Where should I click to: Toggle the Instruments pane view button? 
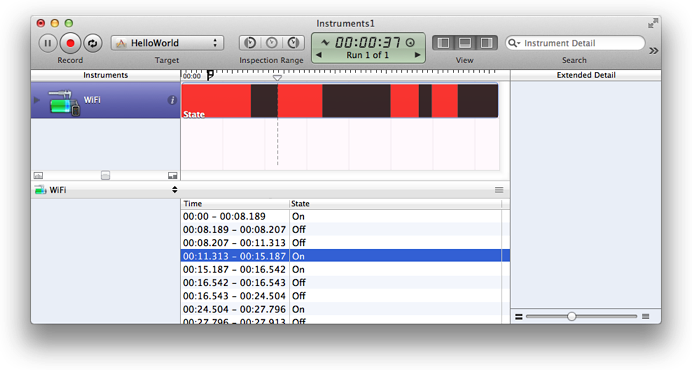pos(444,43)
